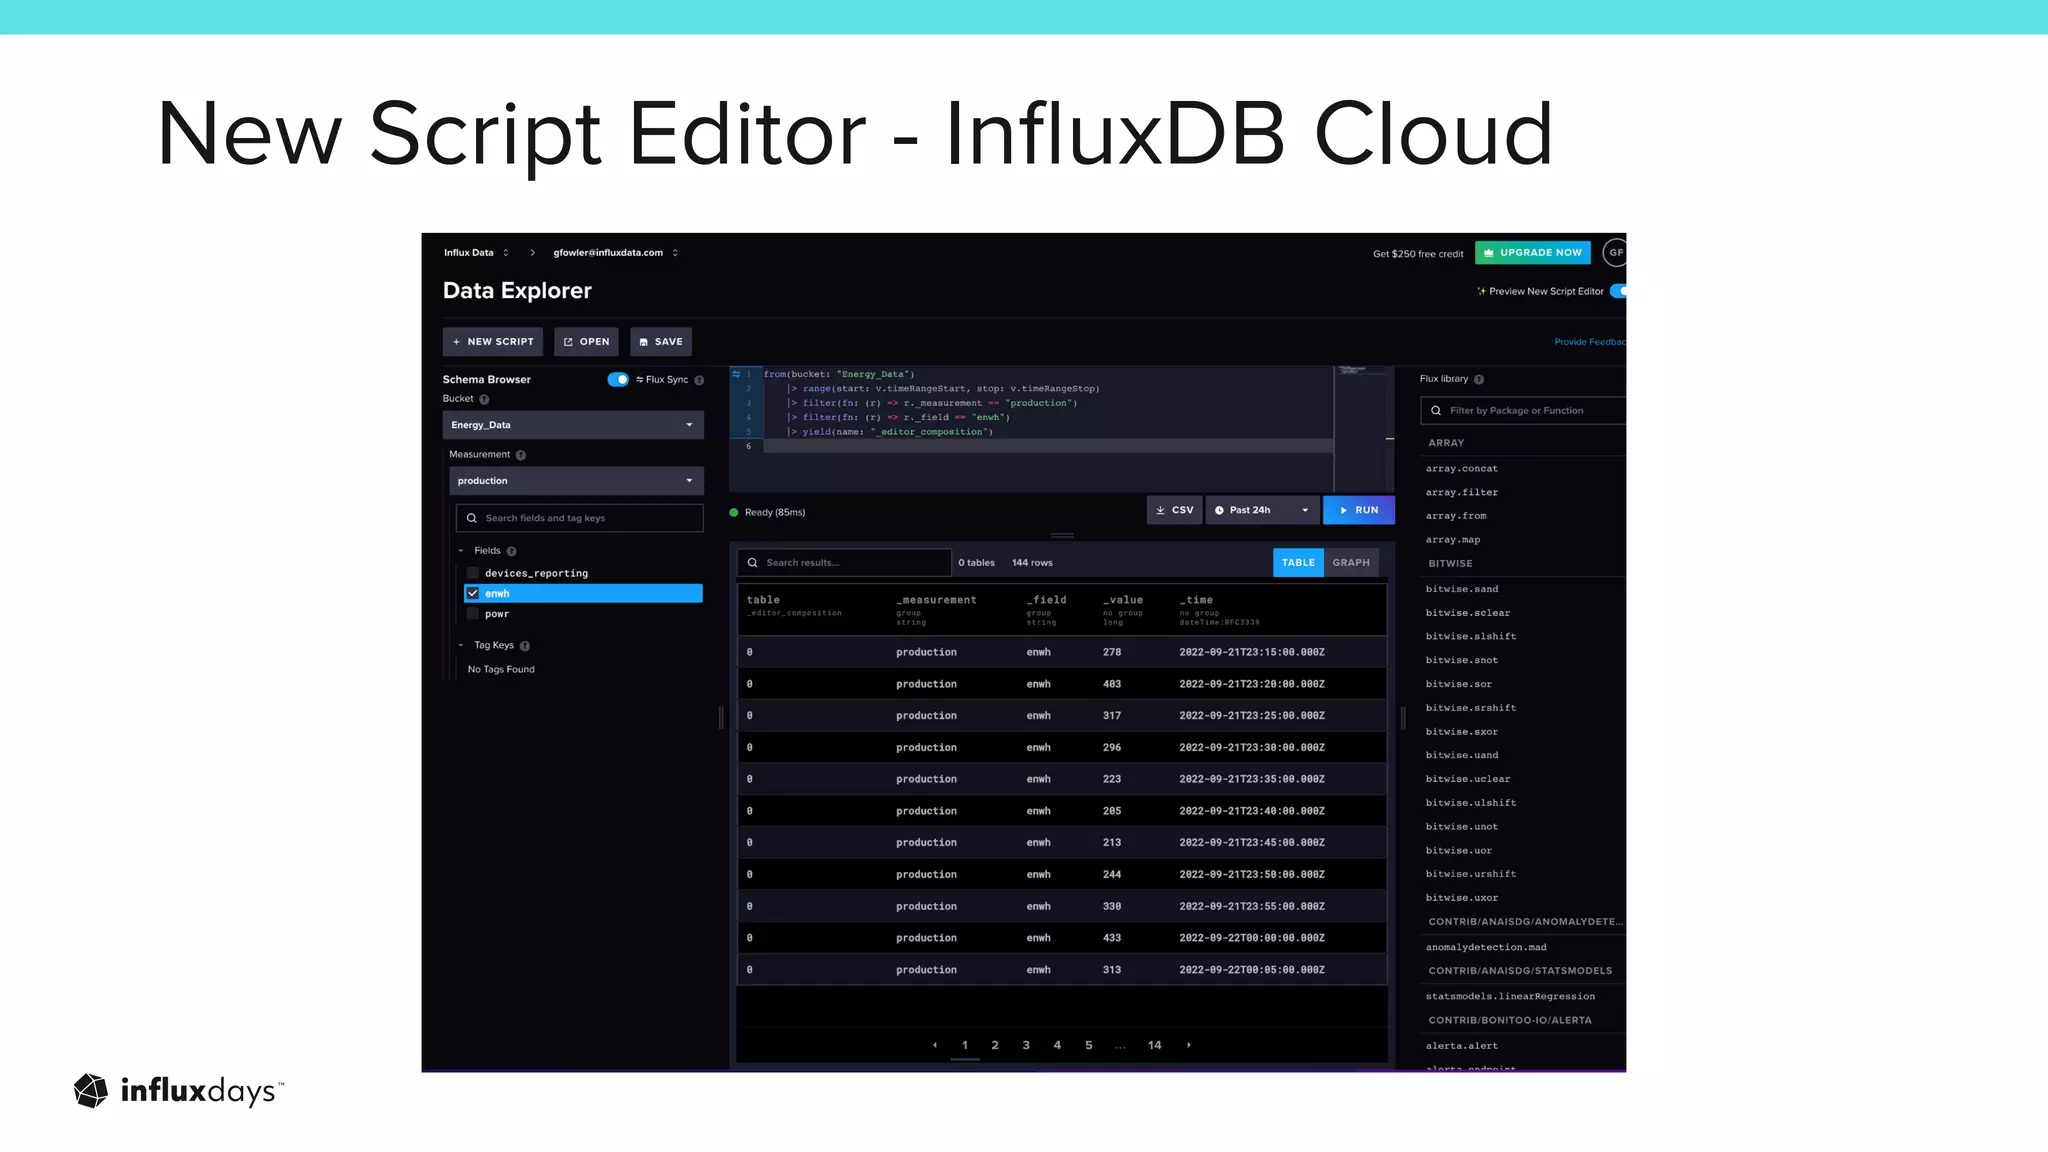This screenshot has width=2048, height=1152.
Task: Click the Flux Sync help question-mark icon
Action: [699, 380]
